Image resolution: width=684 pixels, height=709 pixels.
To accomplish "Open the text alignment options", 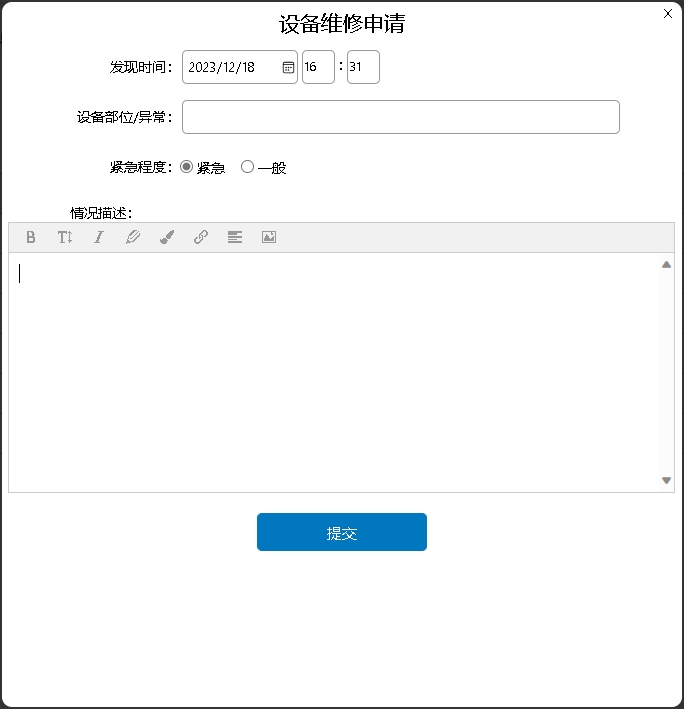I will tap(235, 237).
